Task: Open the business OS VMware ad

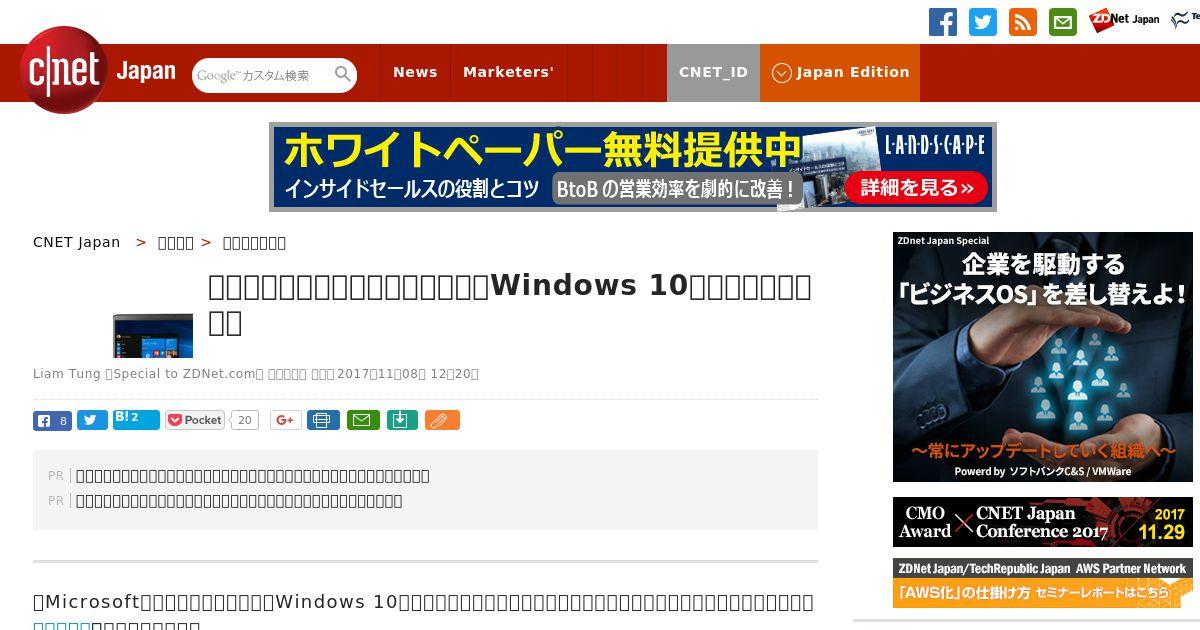Action: [1043, 357]
